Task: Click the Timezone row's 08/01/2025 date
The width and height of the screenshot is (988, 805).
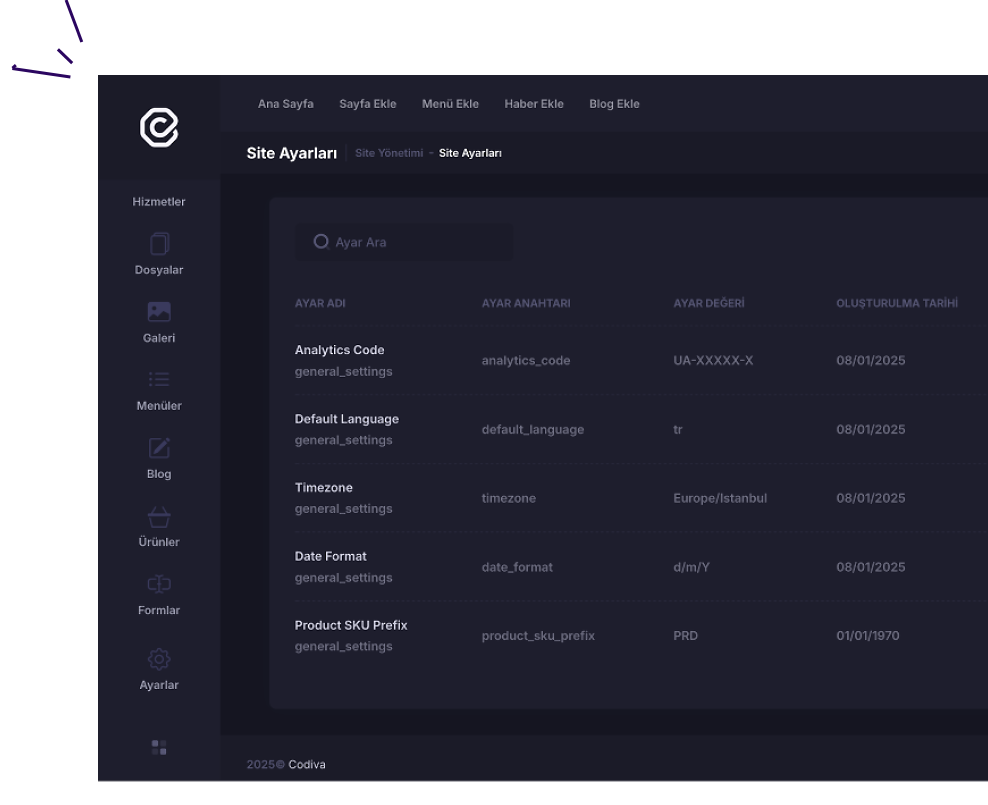Action: point(871,498)
